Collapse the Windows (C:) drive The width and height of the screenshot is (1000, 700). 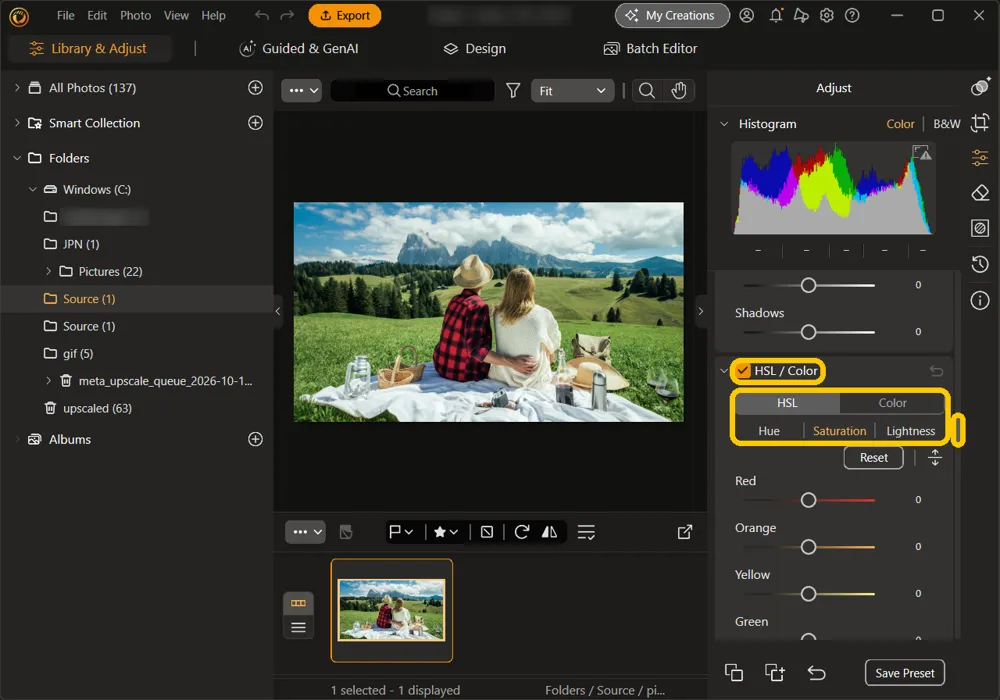[x=33, y=189]
